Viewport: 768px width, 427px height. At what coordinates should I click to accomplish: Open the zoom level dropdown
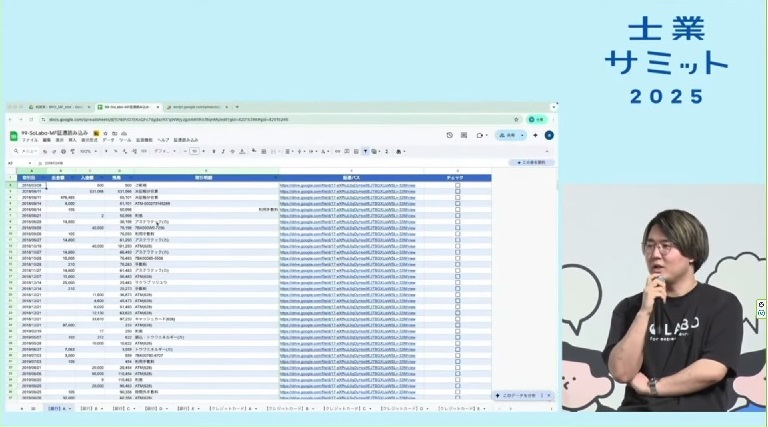[x=87, y=151]
